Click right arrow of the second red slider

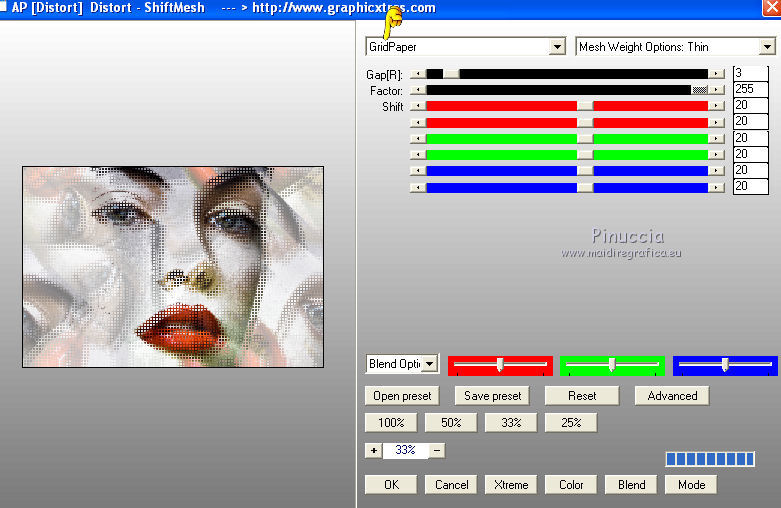[x=716, y=122]
